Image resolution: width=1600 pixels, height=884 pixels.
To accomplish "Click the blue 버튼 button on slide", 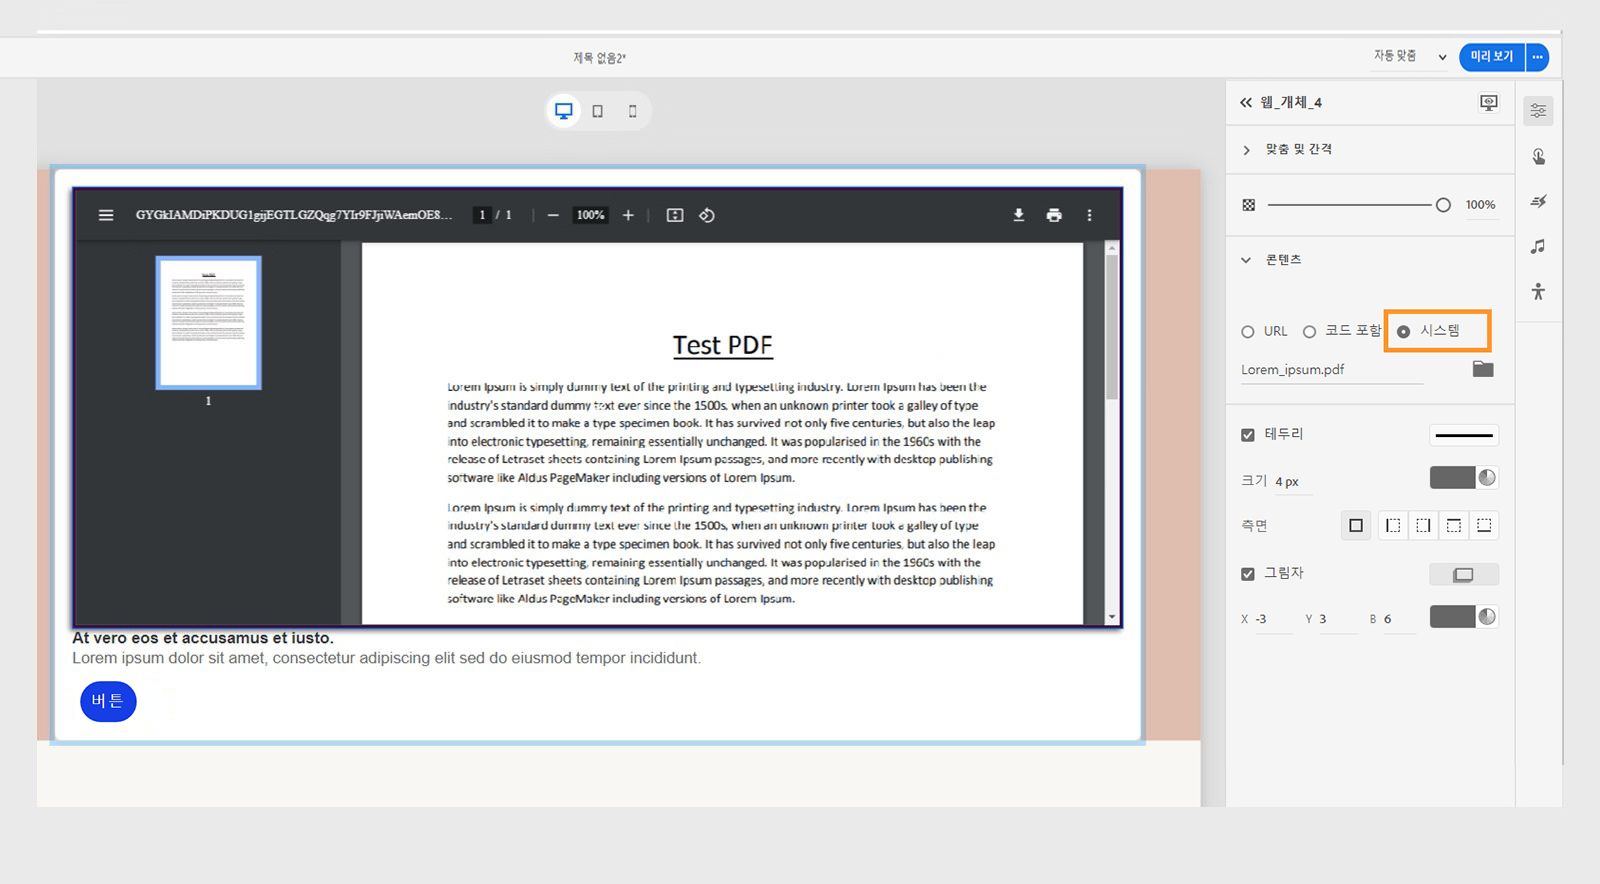I will [108, 700].
